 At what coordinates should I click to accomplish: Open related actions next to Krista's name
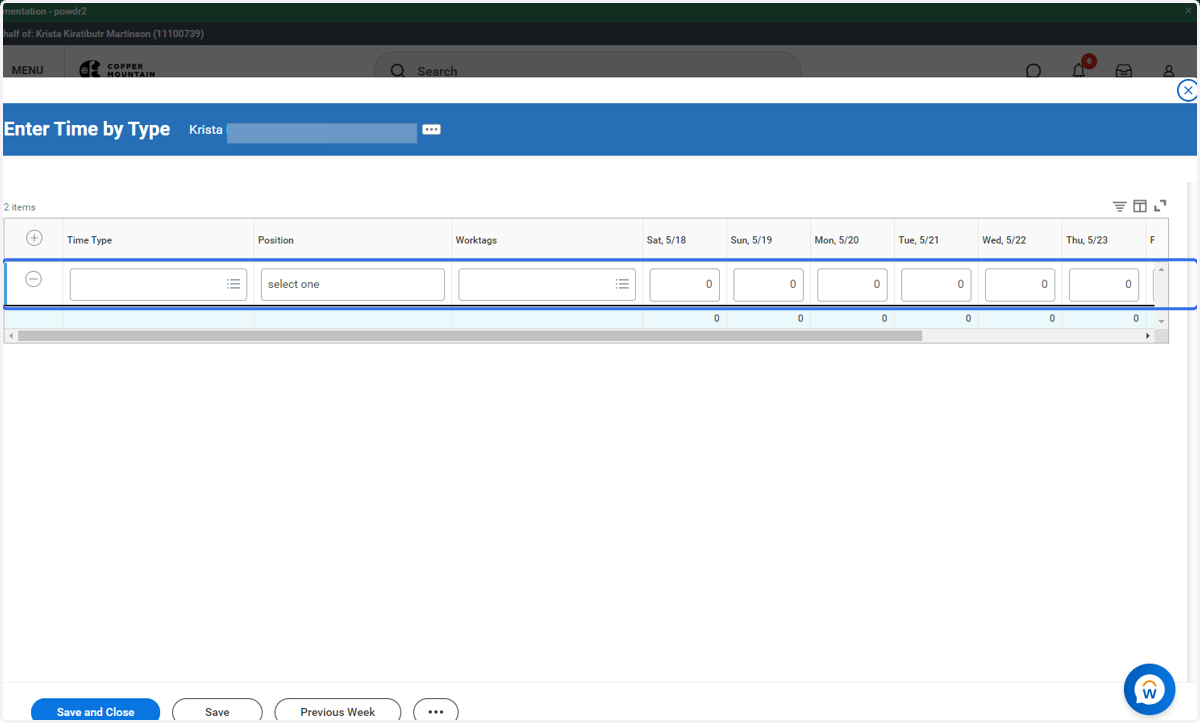[431, 130]
